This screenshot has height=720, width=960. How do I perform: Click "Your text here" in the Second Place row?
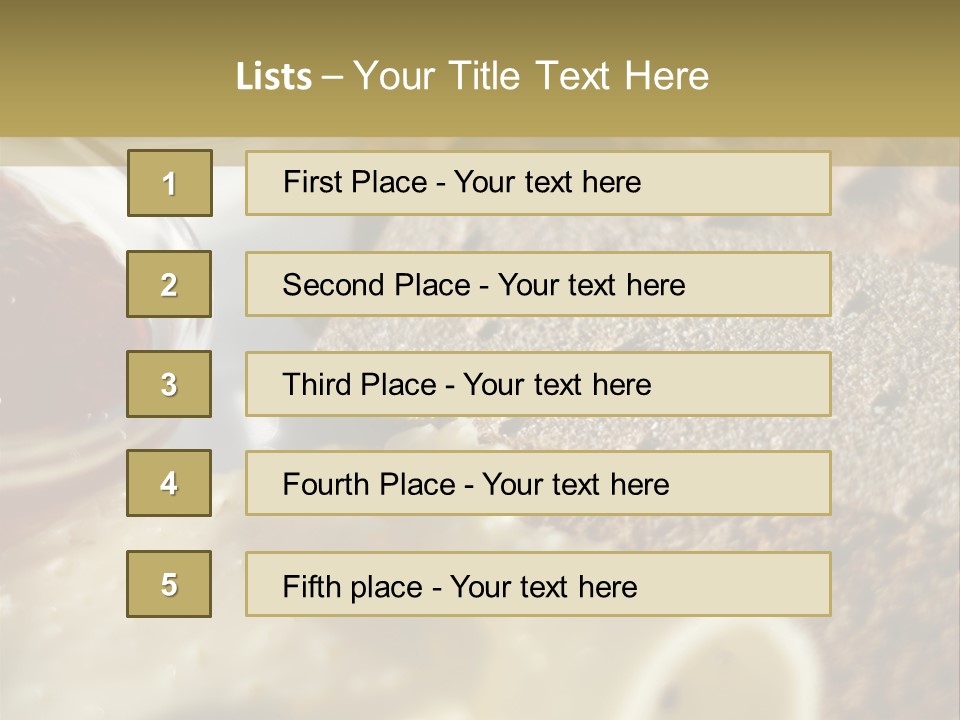(x=591, y=285)
